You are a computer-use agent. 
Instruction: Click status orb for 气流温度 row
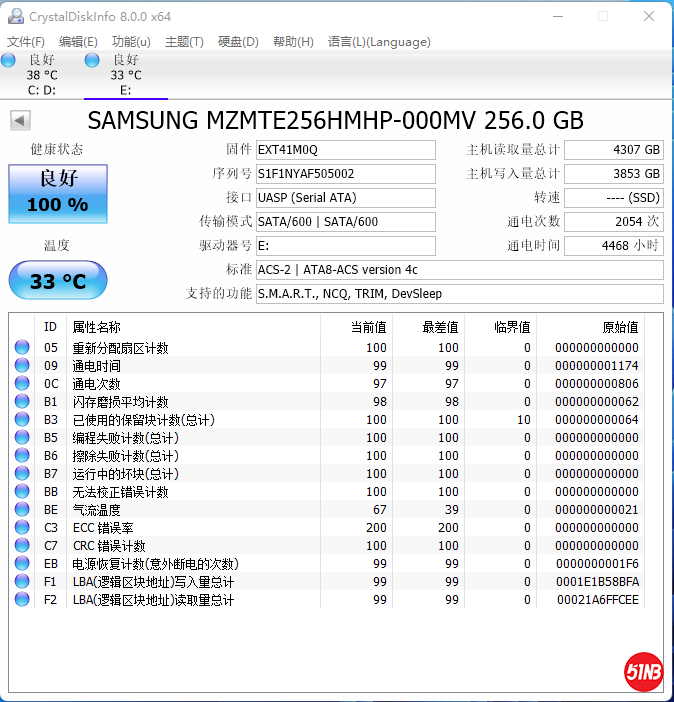pyautogui.click(x=22, y=510)
